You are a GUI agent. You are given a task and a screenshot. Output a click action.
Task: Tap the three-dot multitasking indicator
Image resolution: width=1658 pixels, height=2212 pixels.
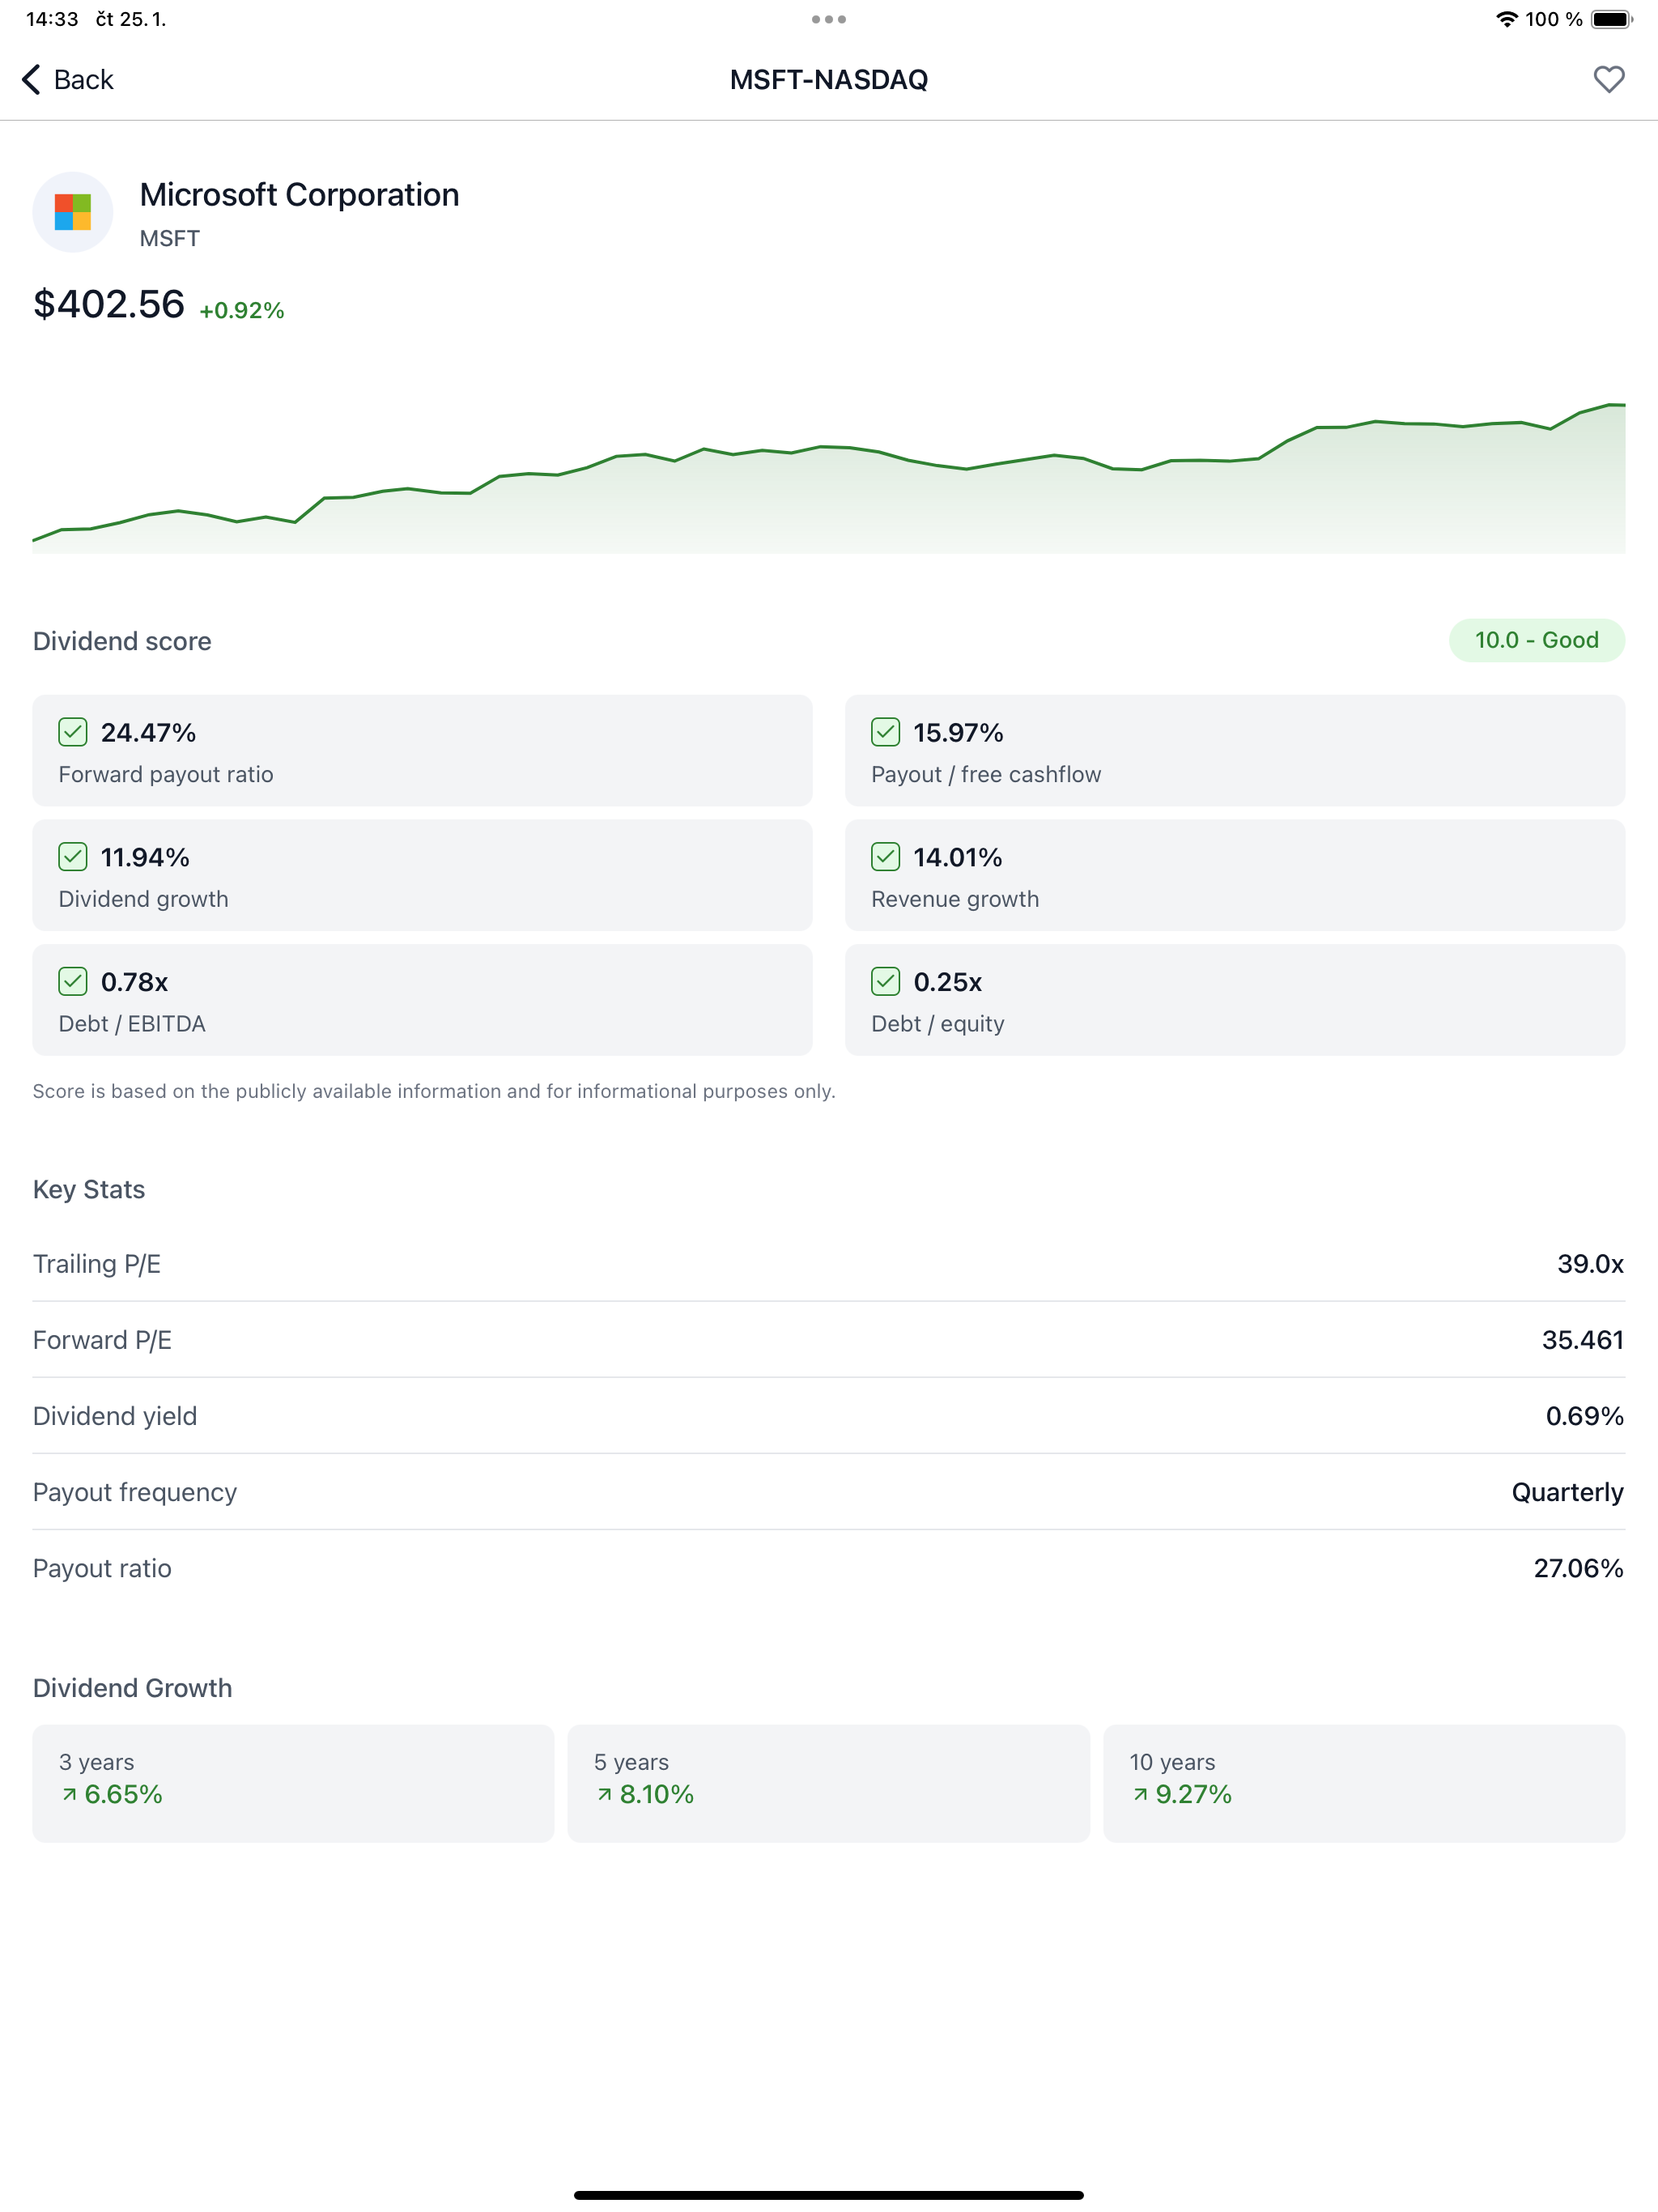(829, 19)
